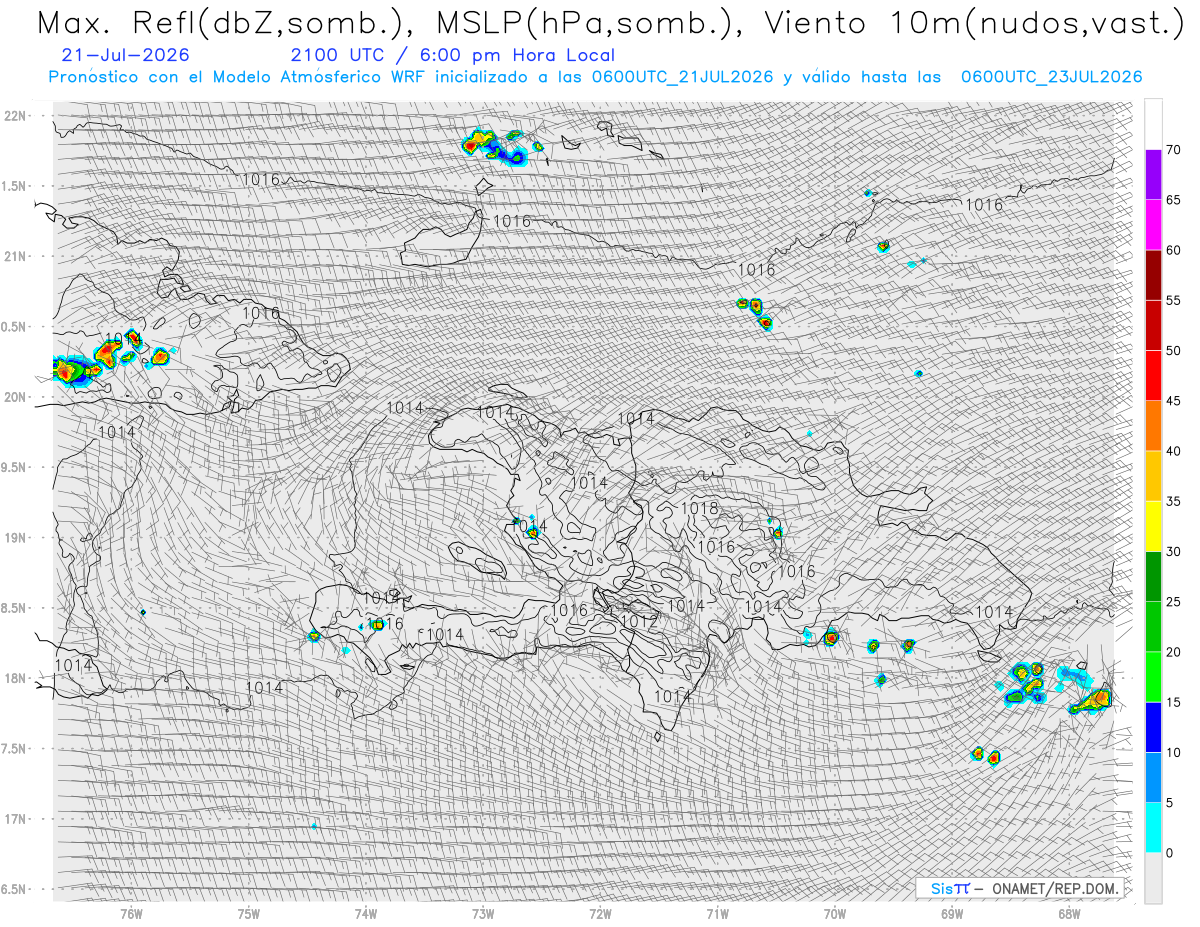This screenshot has height=927, width=1200.
Task: Click the colorbar value "20"
Action: (1173, 652)
